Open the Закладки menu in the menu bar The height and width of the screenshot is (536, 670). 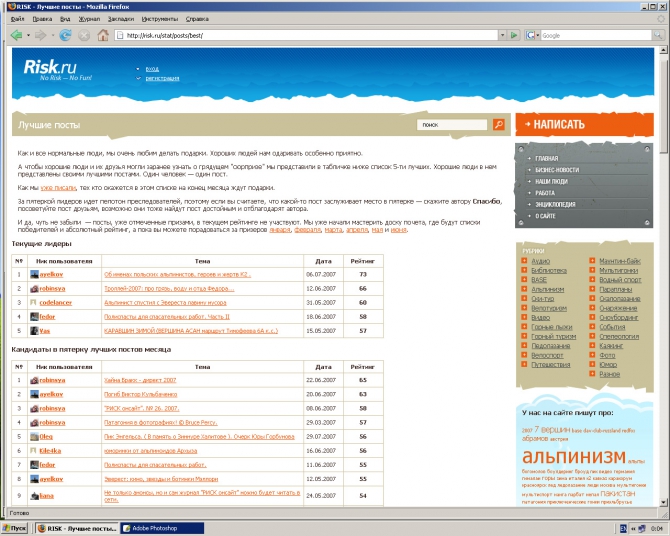coord(121,19)
